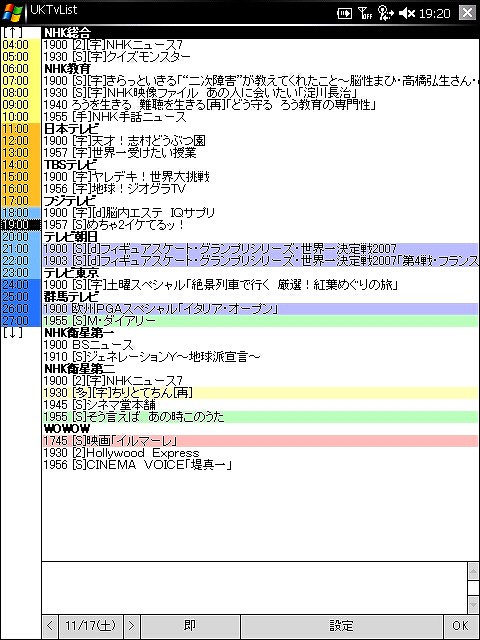Select the 06:00 time slot

21,69
